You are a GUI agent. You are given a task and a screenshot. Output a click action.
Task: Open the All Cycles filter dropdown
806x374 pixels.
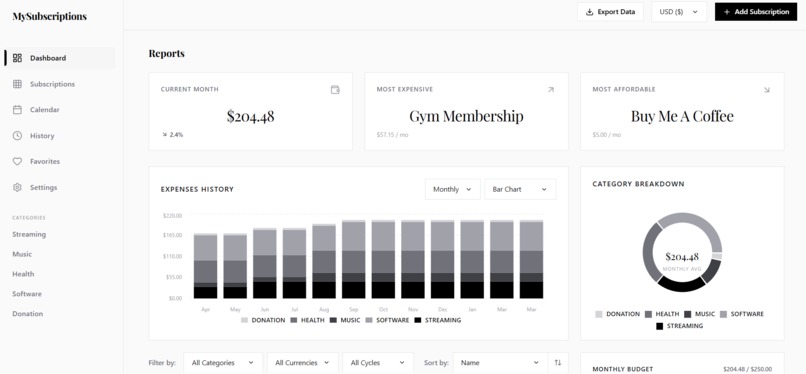click(378, 363)
